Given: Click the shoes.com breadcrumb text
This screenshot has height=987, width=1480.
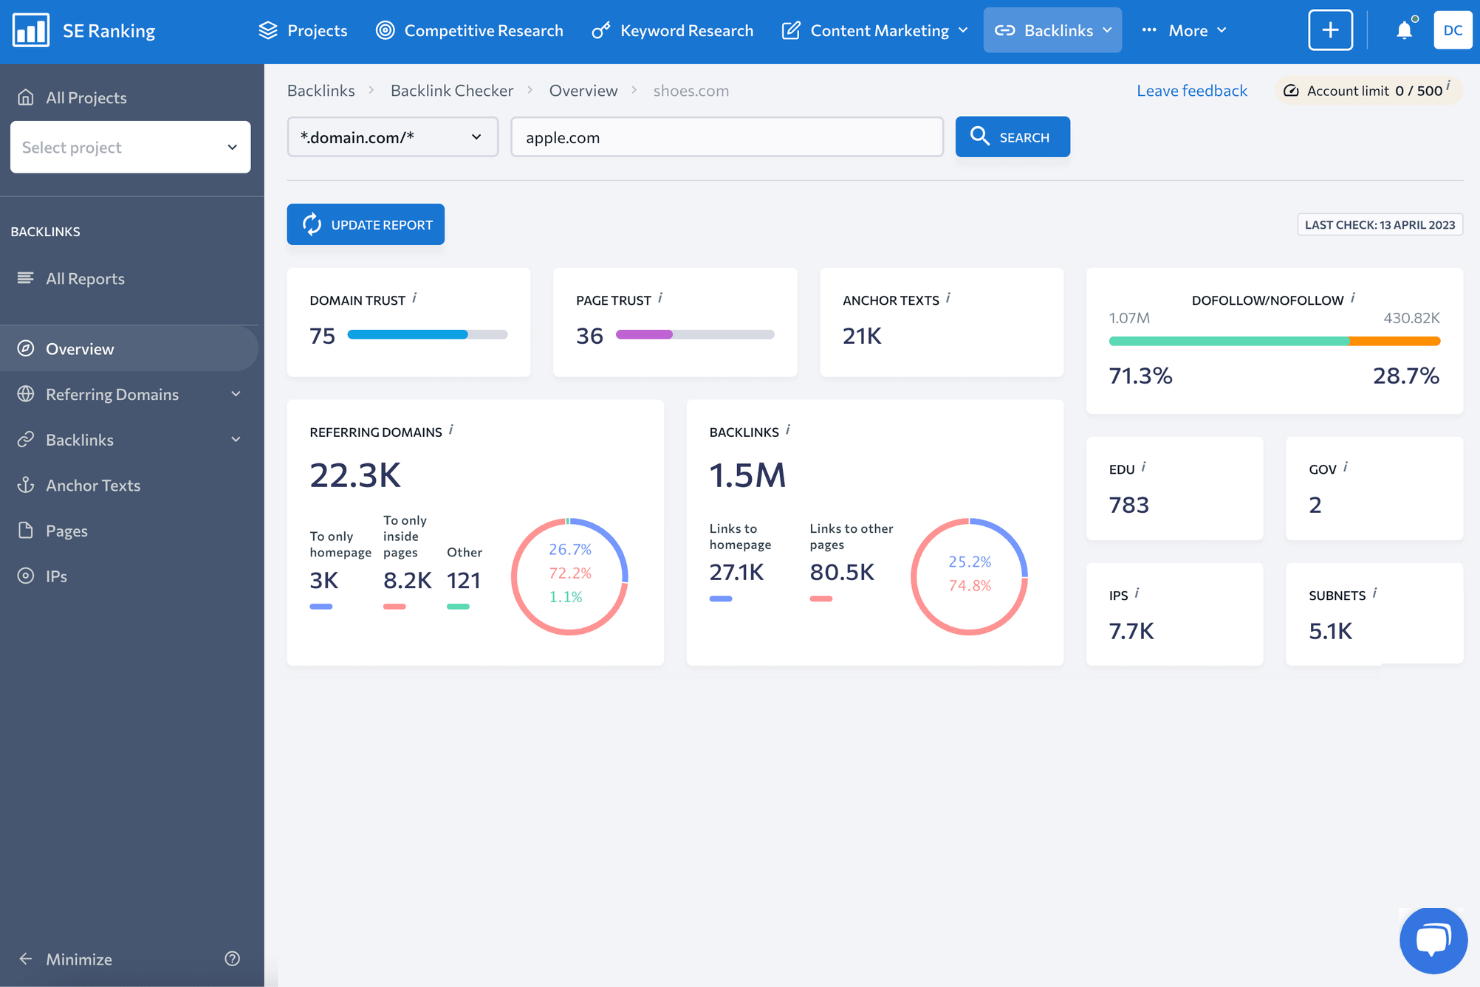Looking at the screenshot, I should 691,90.
